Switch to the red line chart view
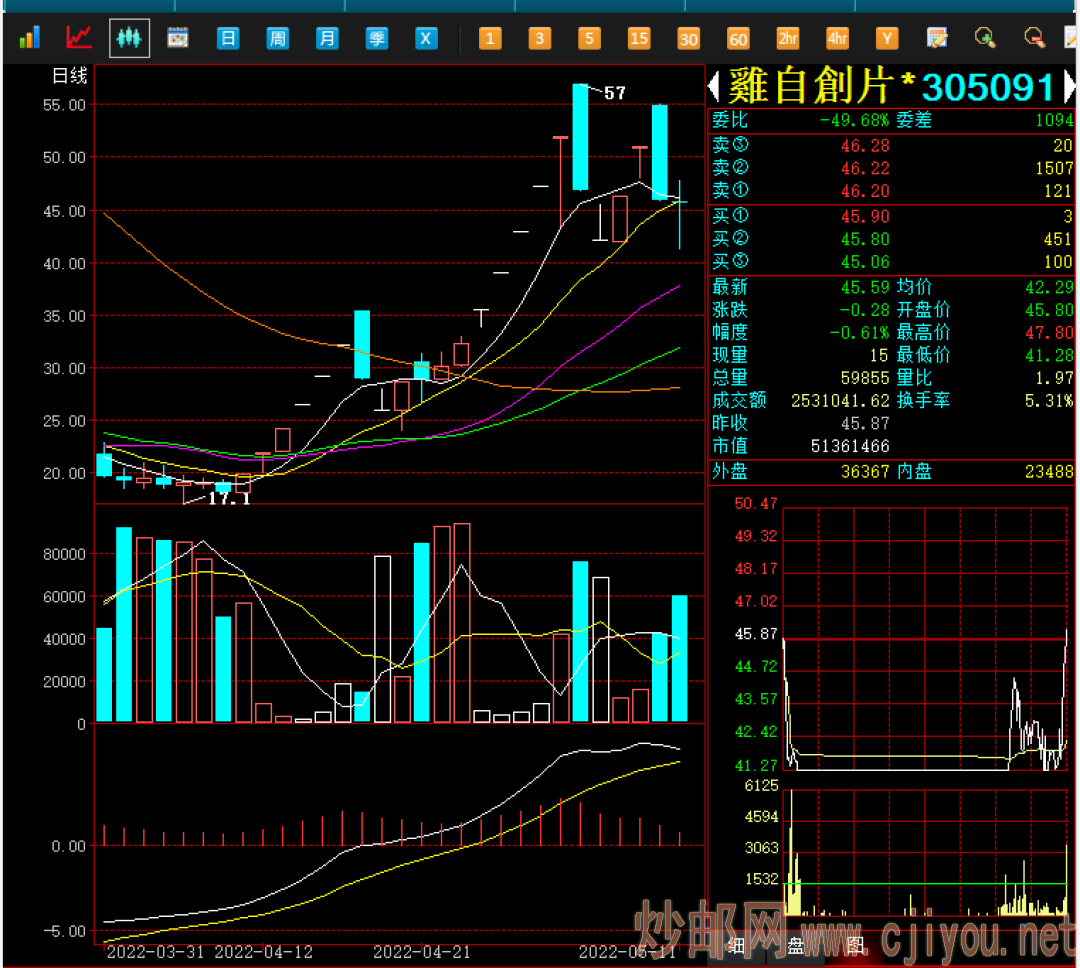This screenshot has height=968, width=1080. pos(79,38)
